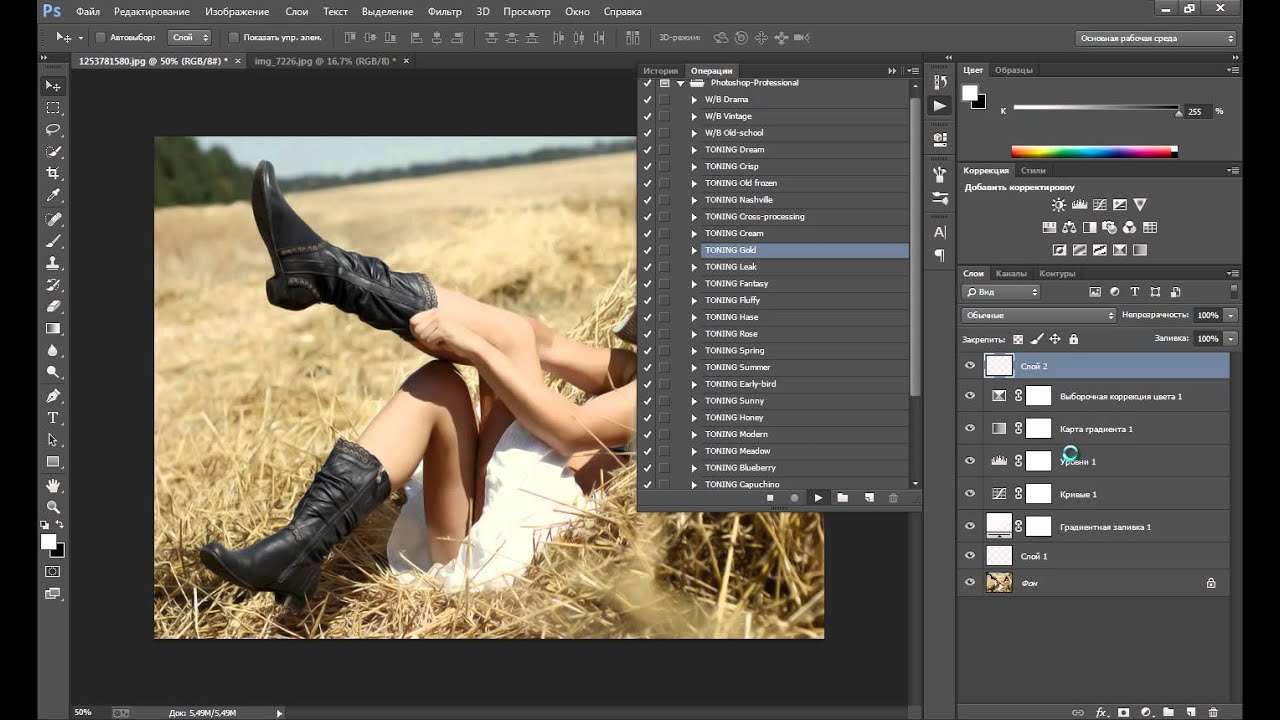Screen dimensions: 1280x720
Task: Select the Brush tool
Action: [x=53, y=241]
